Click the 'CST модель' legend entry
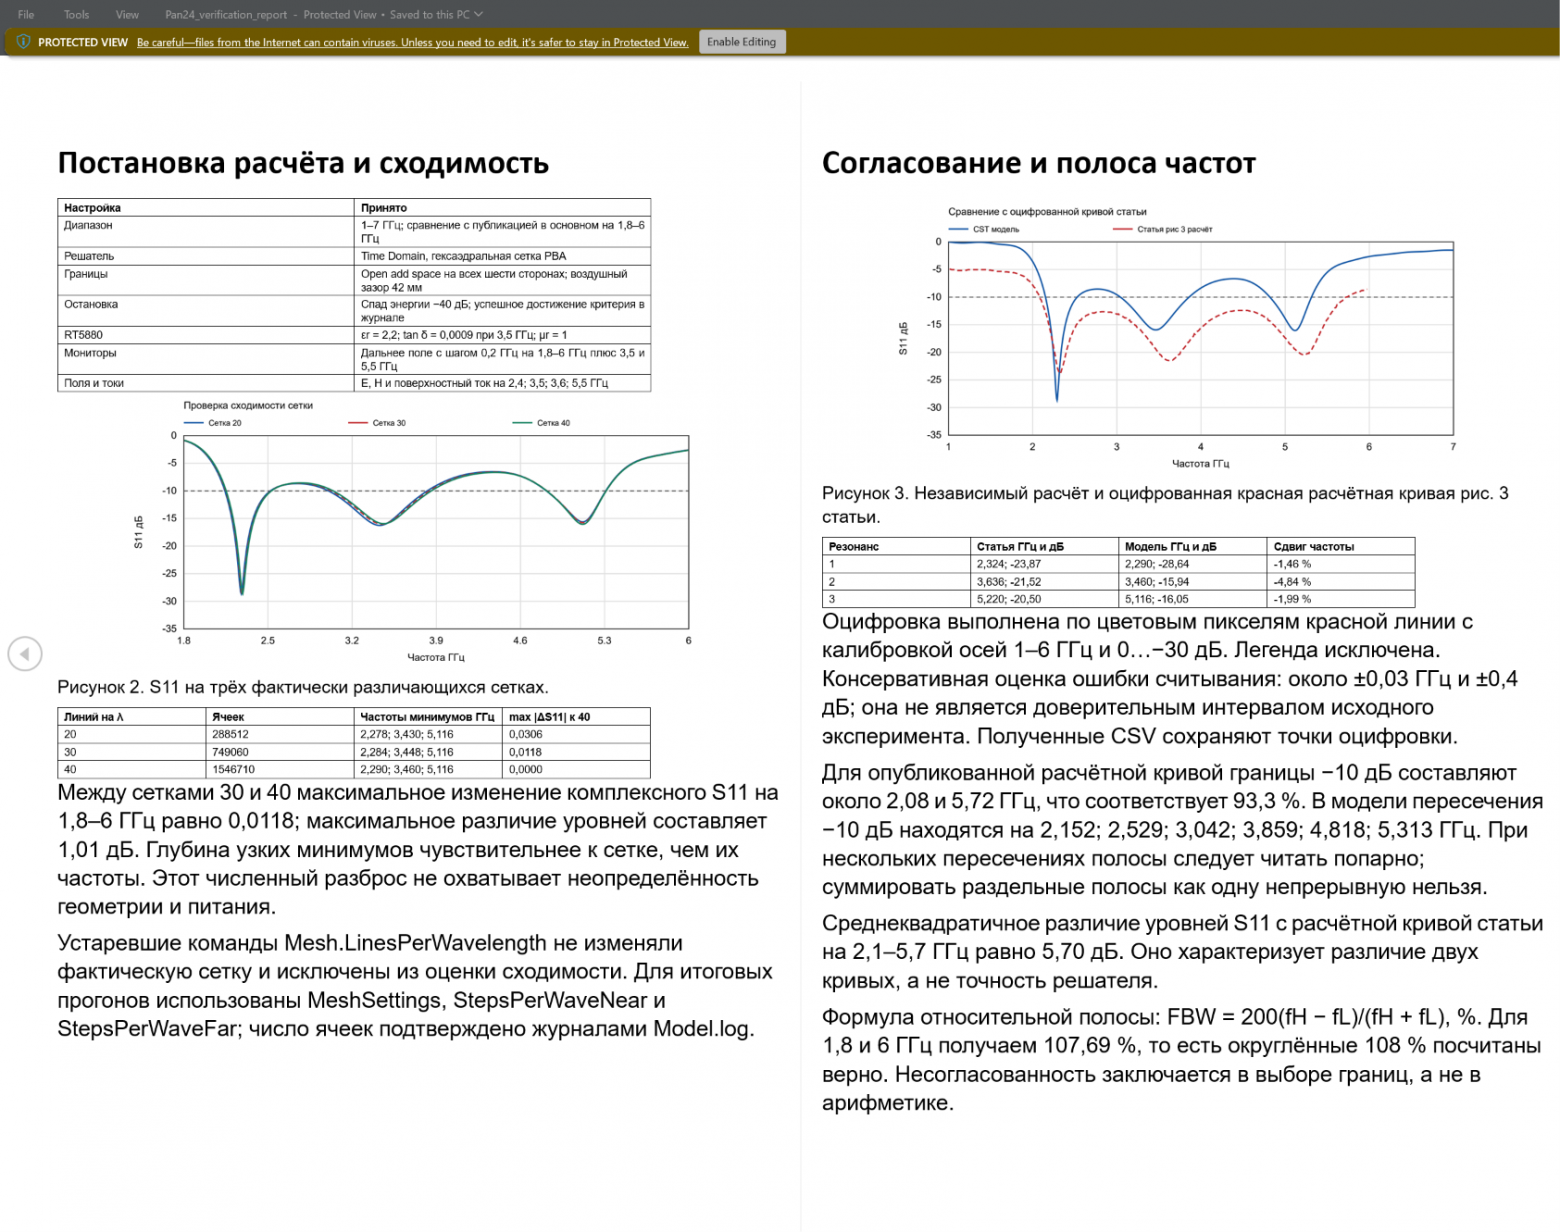The height and width of the screenshot is (1232, 1560). pos(984,229)
